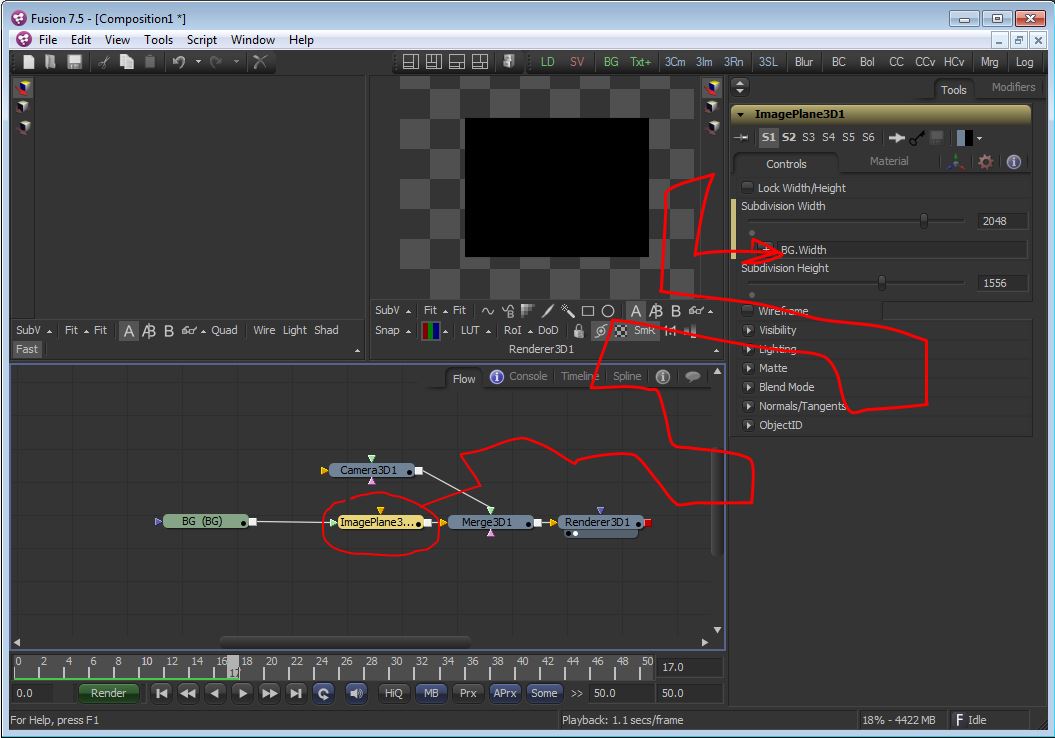Open the Script menu
Viewport: 1055px width, 738px height.
click(201, 40)
